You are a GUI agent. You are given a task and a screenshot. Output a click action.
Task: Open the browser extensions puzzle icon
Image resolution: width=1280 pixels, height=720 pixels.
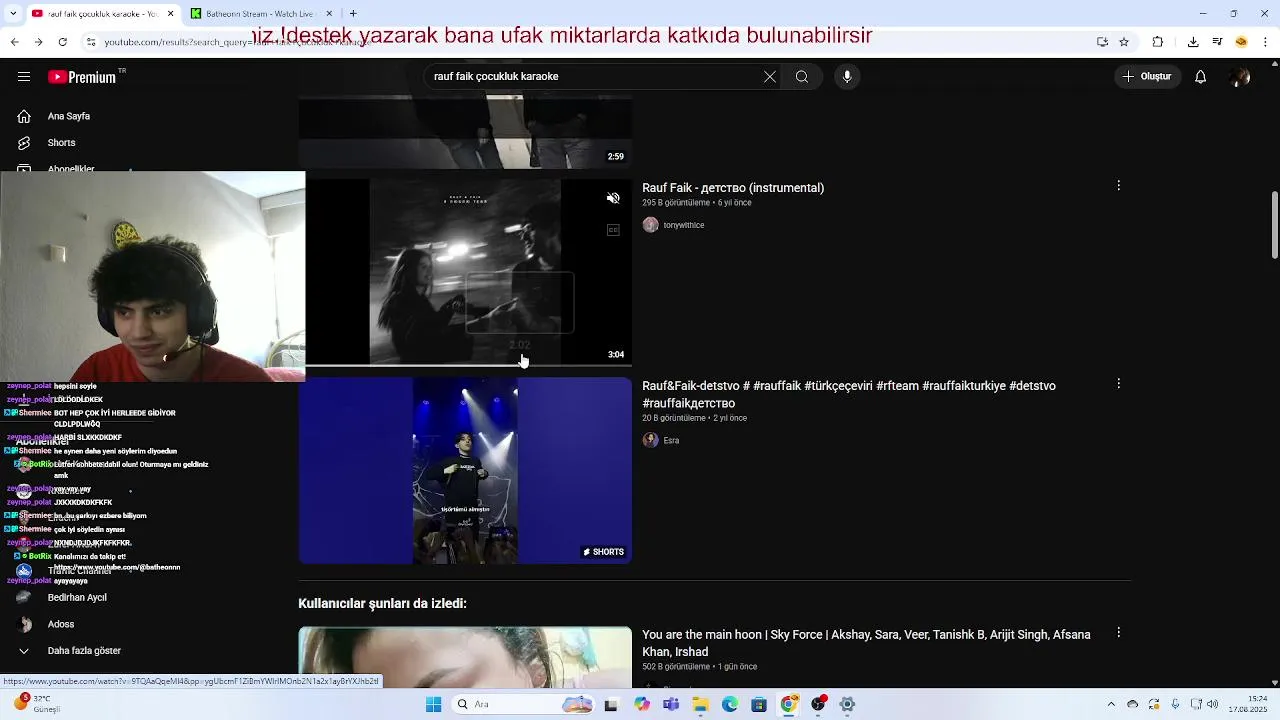(x=1158, y=42)
